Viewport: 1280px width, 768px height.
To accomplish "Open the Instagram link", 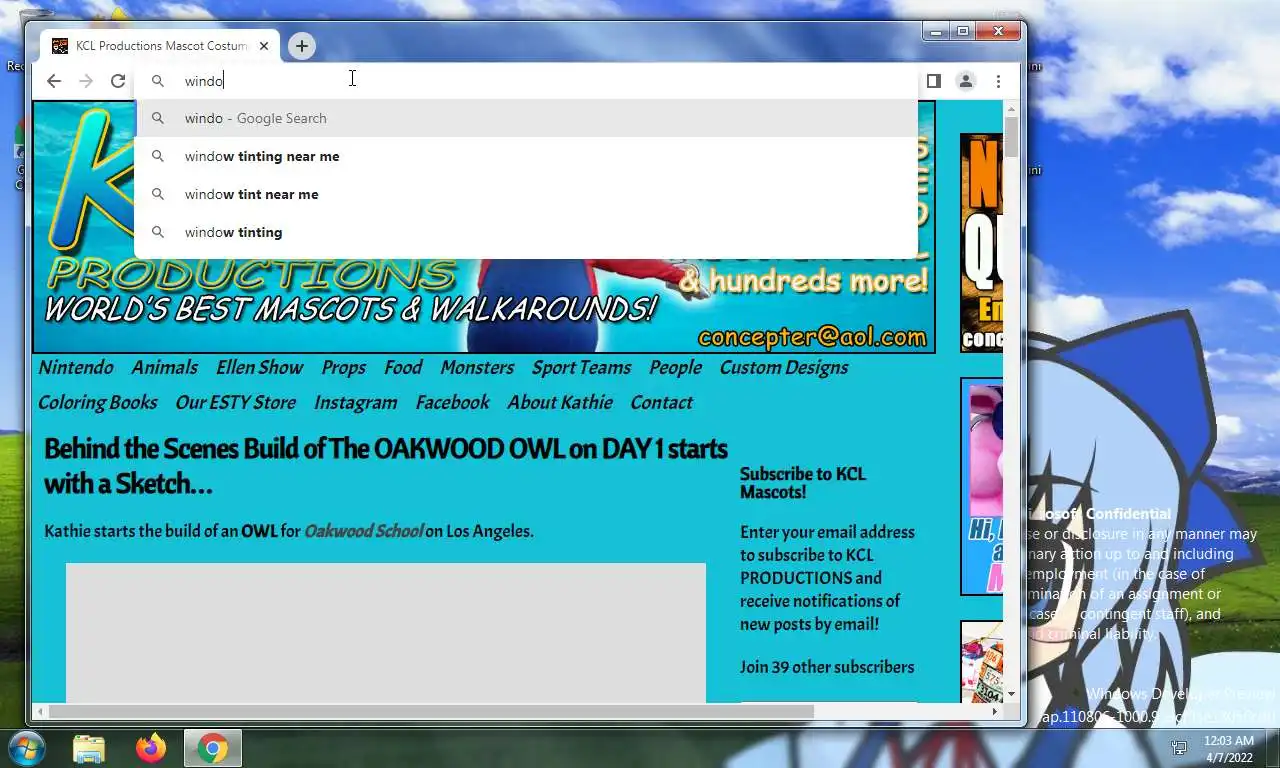I will tap(356, 403).
